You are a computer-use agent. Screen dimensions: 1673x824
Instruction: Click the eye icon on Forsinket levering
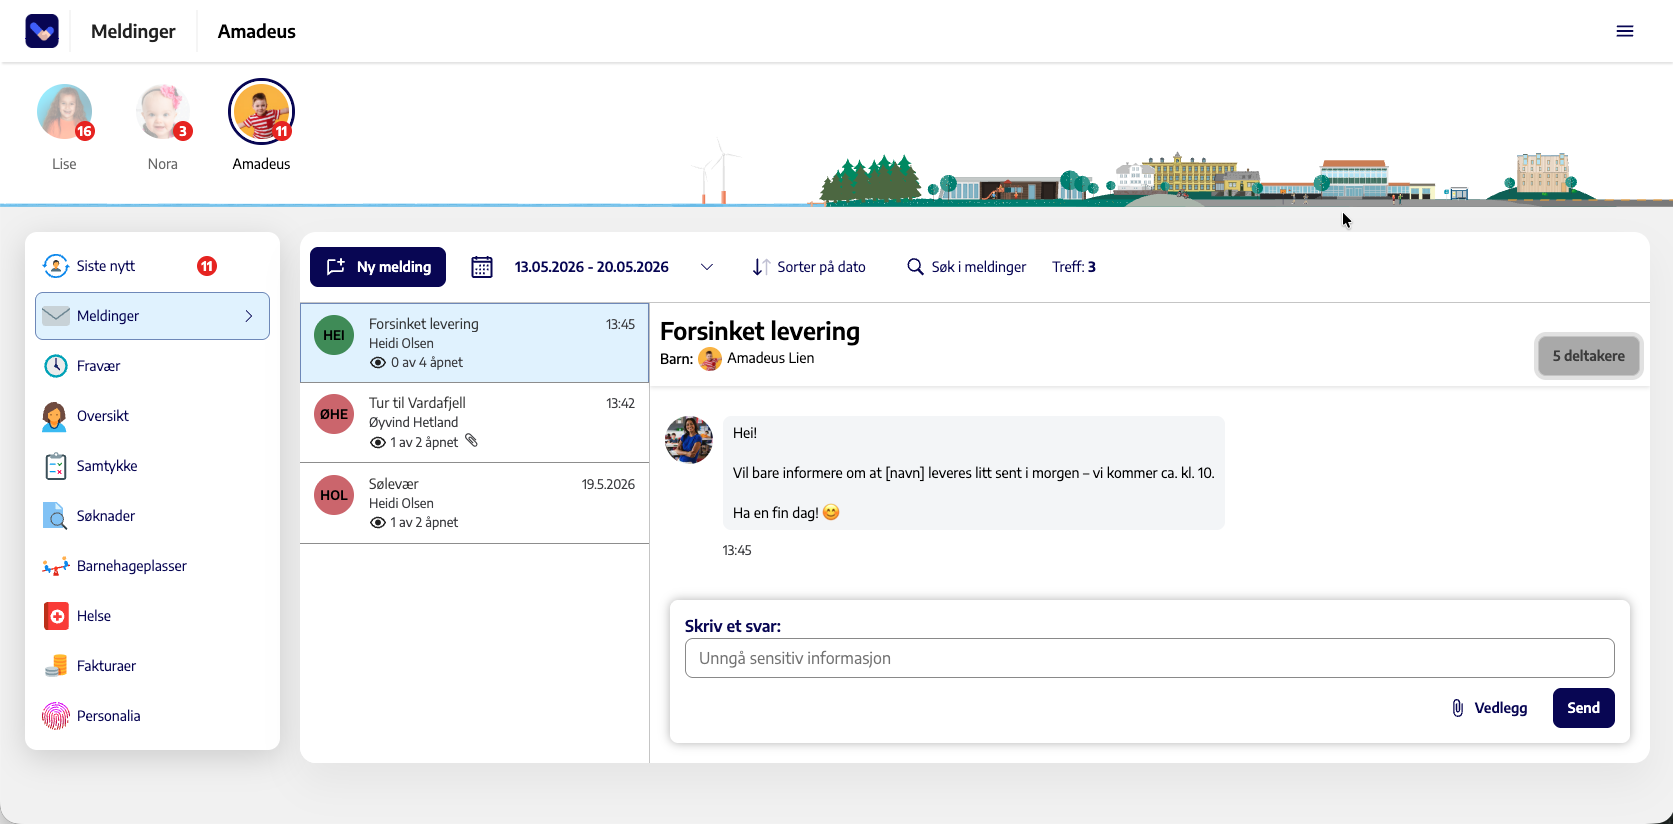point(378,363)
